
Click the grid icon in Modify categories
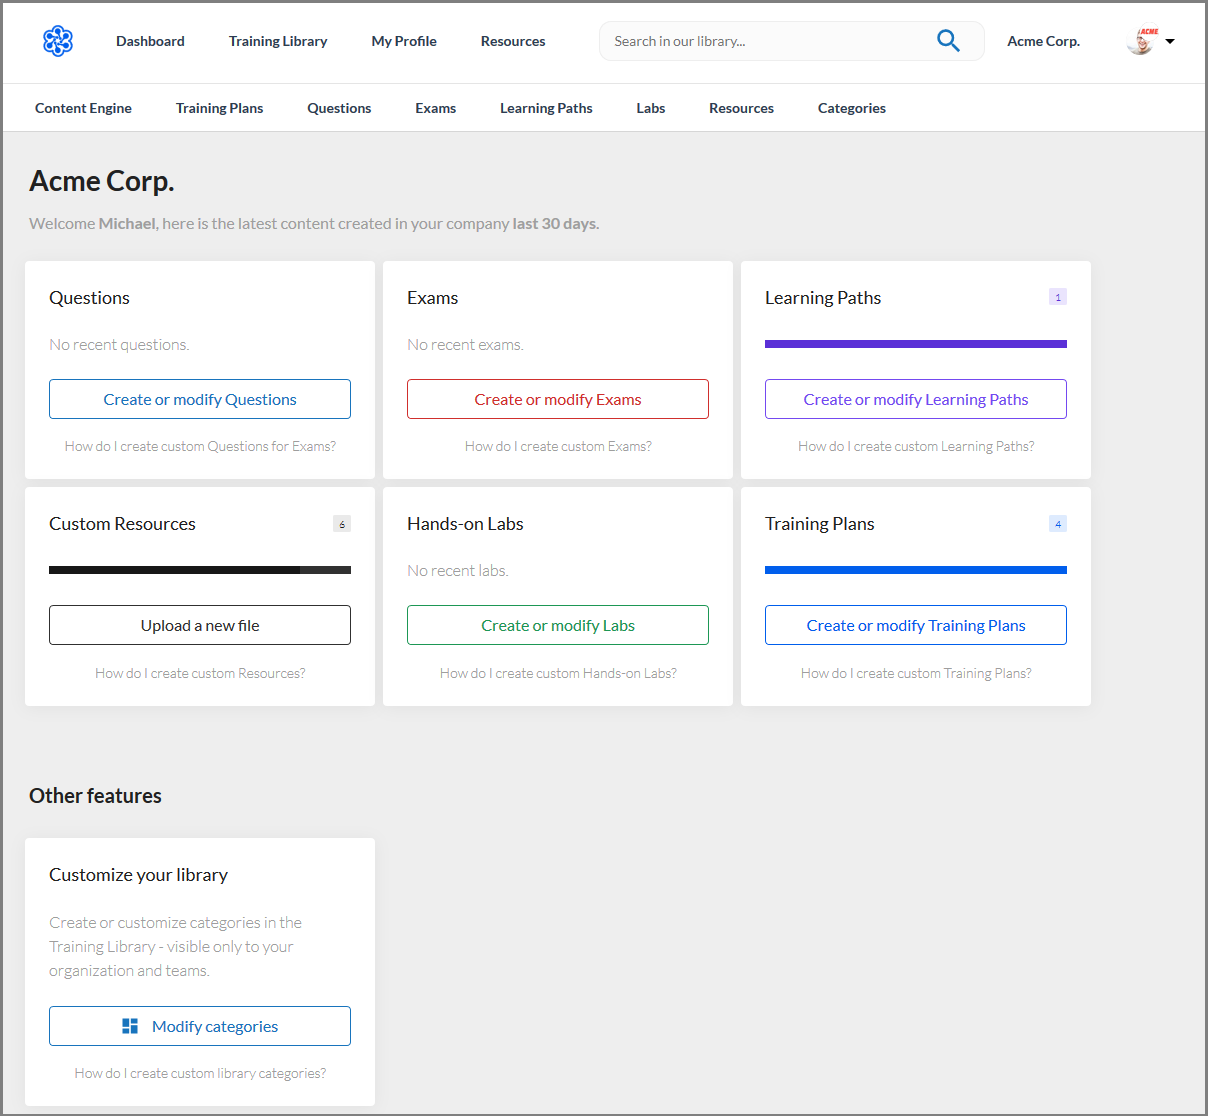(x=130, y=1026)
